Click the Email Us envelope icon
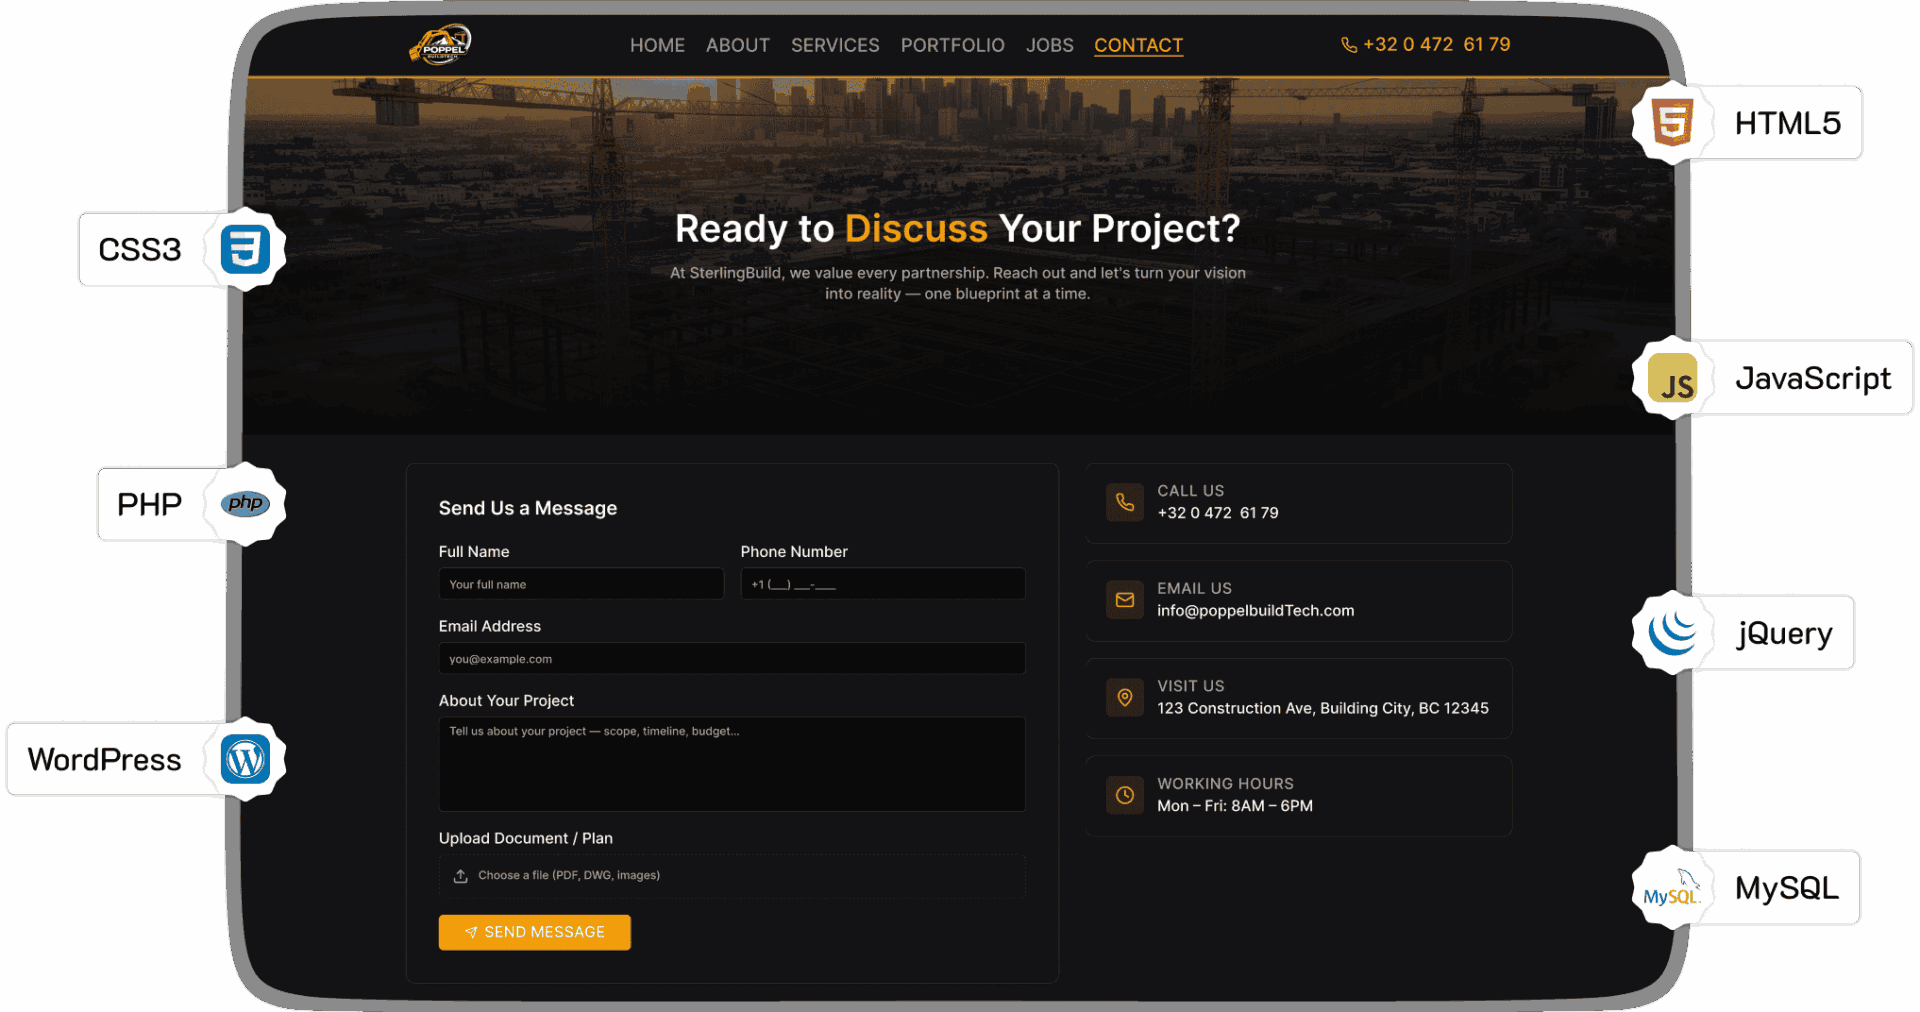Image resolution: width=1920 pixels, height=1012 pixels. pyautogui.click(x=1125, y=600)
